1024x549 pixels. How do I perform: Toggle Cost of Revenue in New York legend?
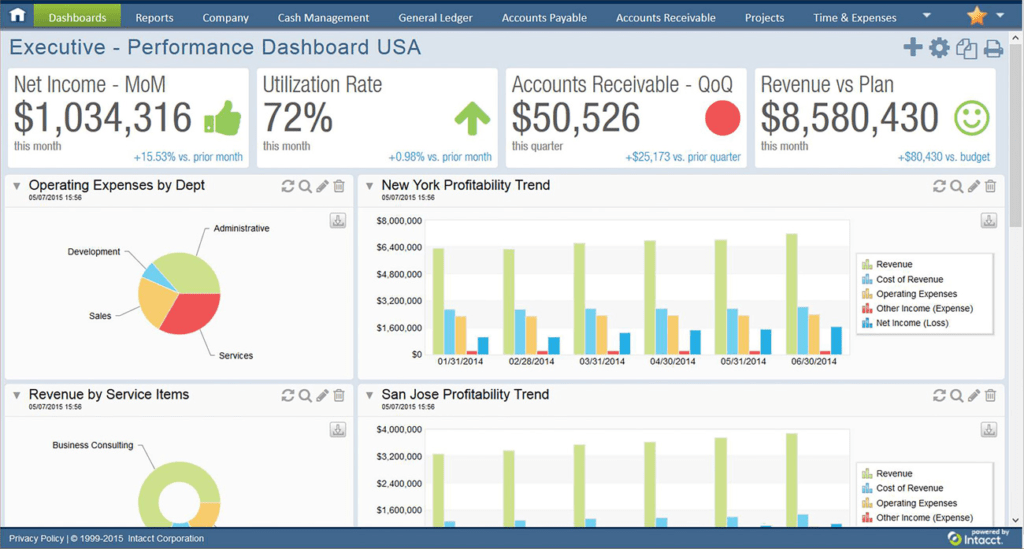903,279
